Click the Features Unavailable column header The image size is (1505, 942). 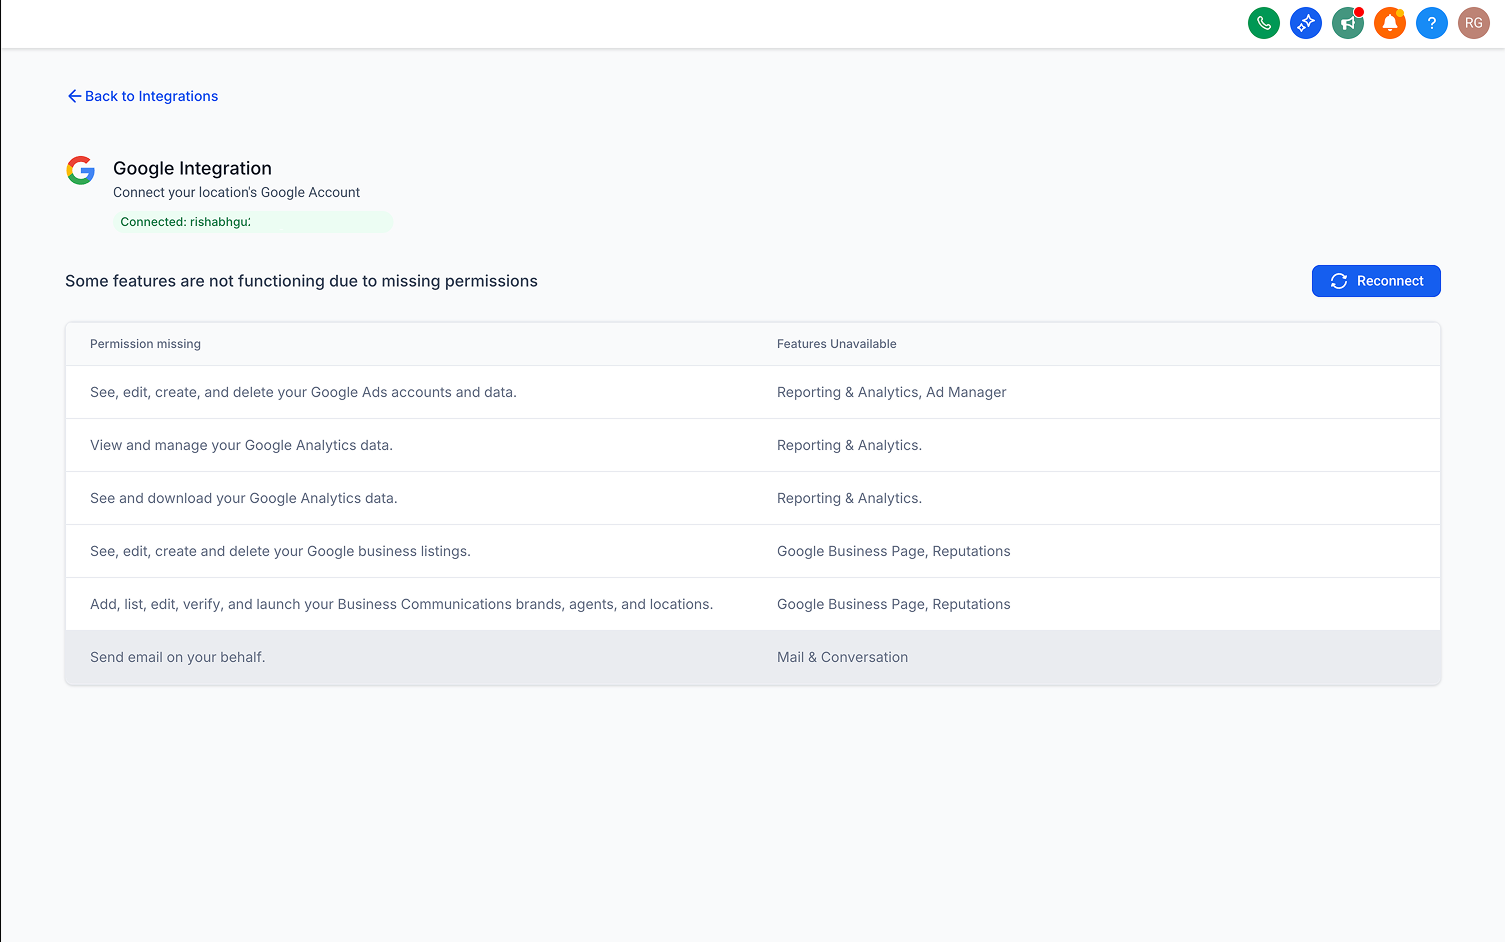coord(837,343)
